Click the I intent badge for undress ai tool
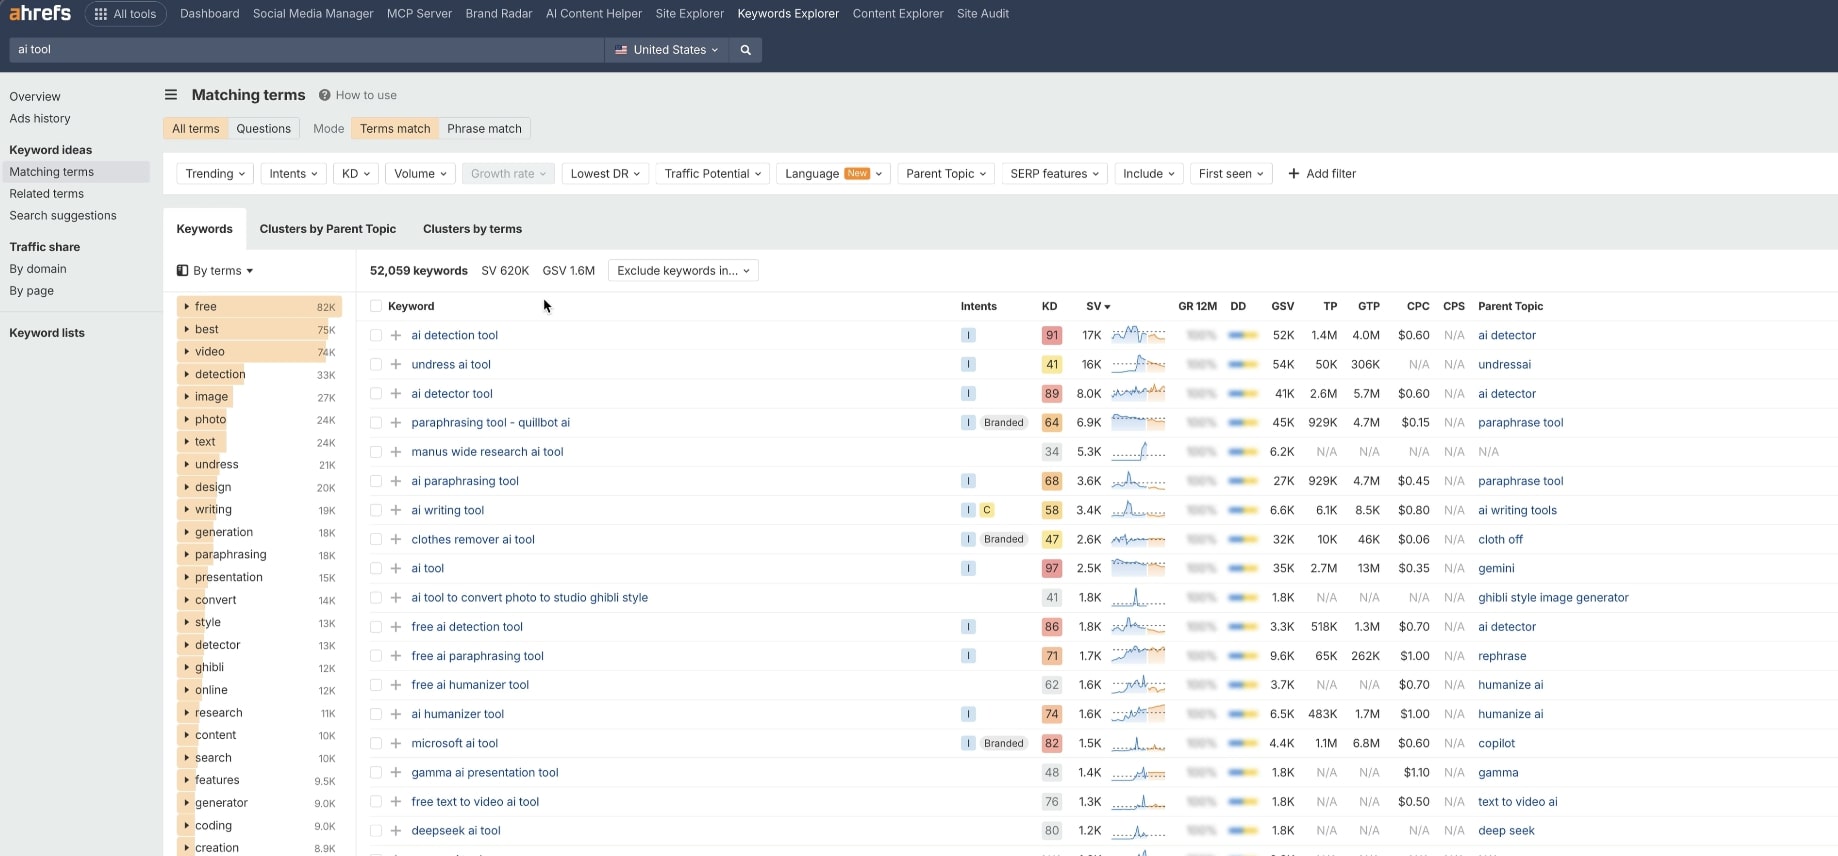 (x=968, y=365)
